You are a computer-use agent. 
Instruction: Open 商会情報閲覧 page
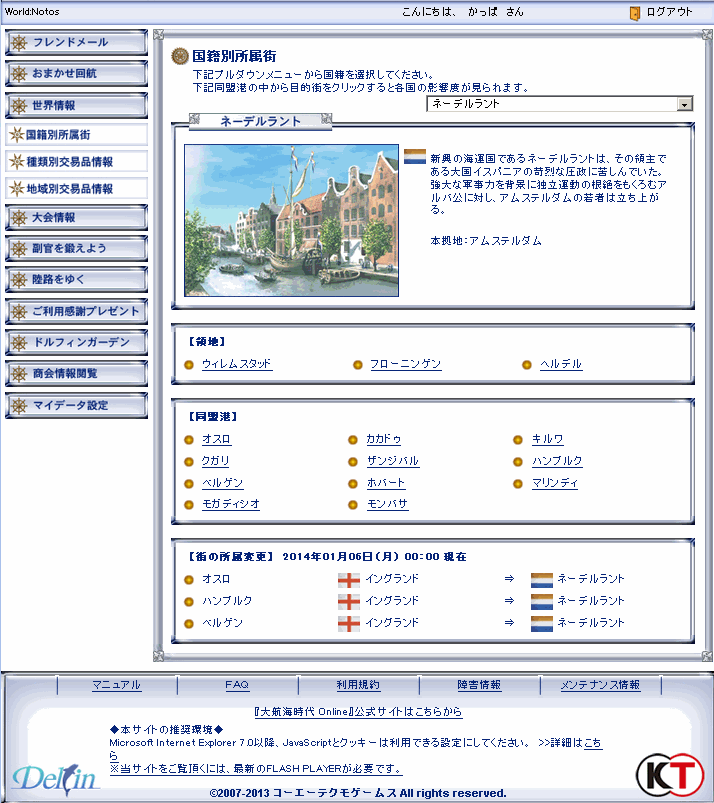[76, 374]
